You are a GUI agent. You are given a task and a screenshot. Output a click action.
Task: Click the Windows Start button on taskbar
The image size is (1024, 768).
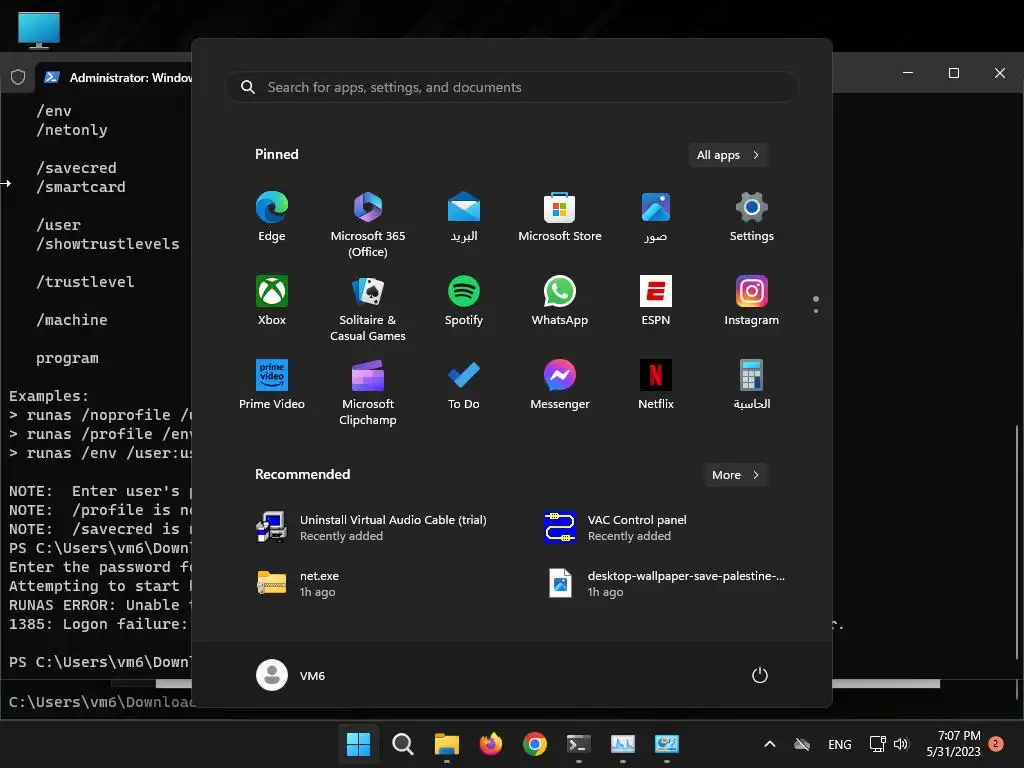click(x=358, y=744)
